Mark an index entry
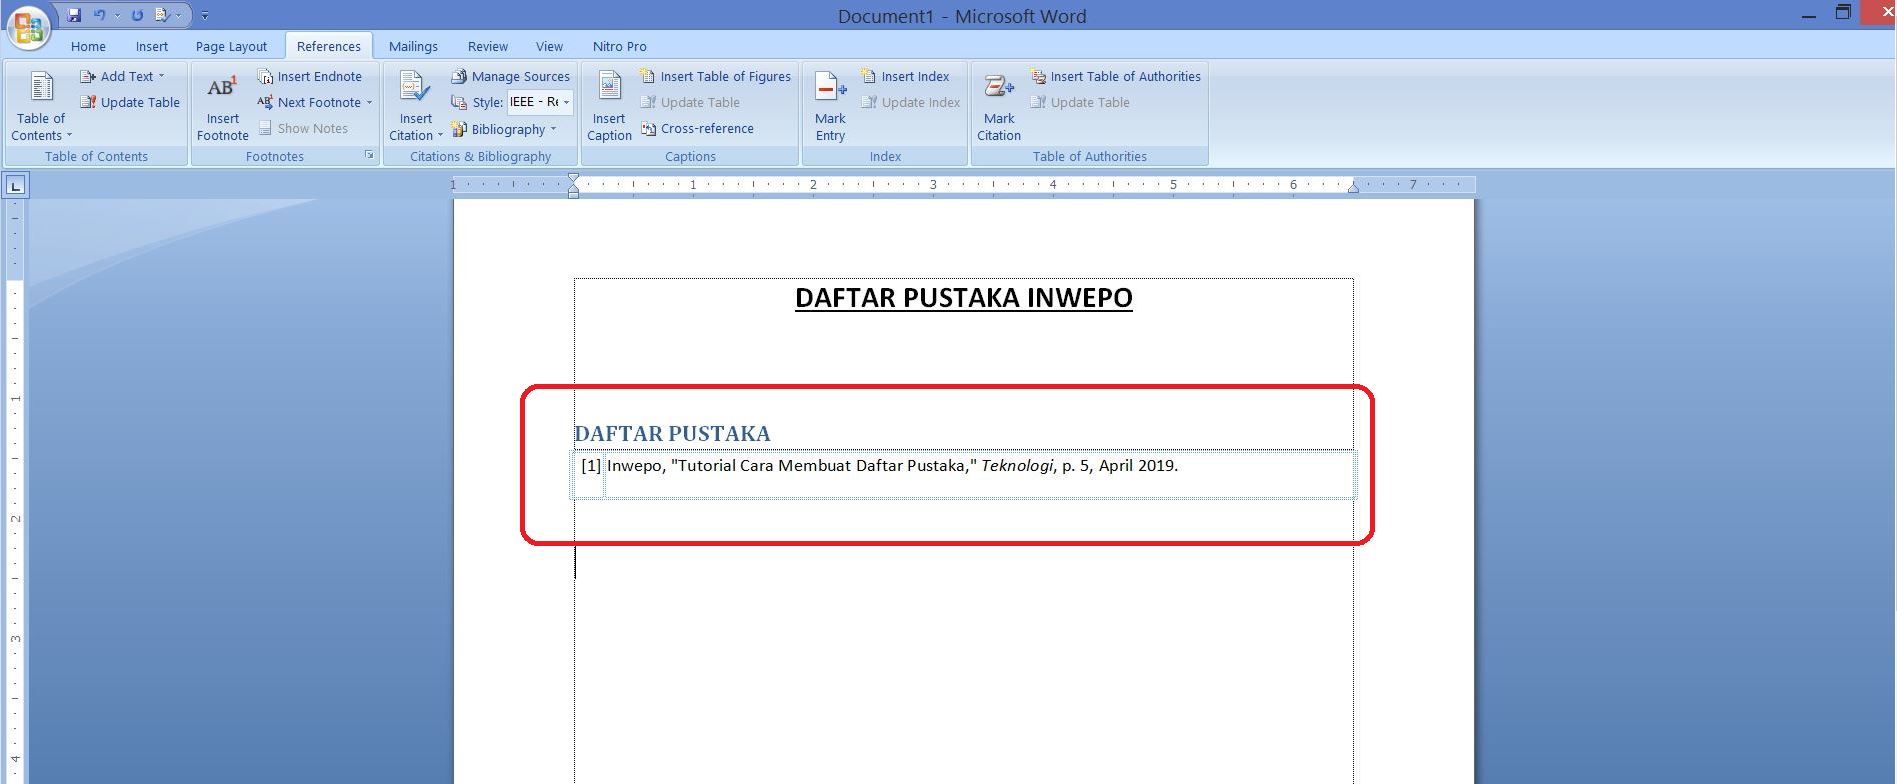The width and height of the screenshot is (1897, 784). click(x=830, y=106)
